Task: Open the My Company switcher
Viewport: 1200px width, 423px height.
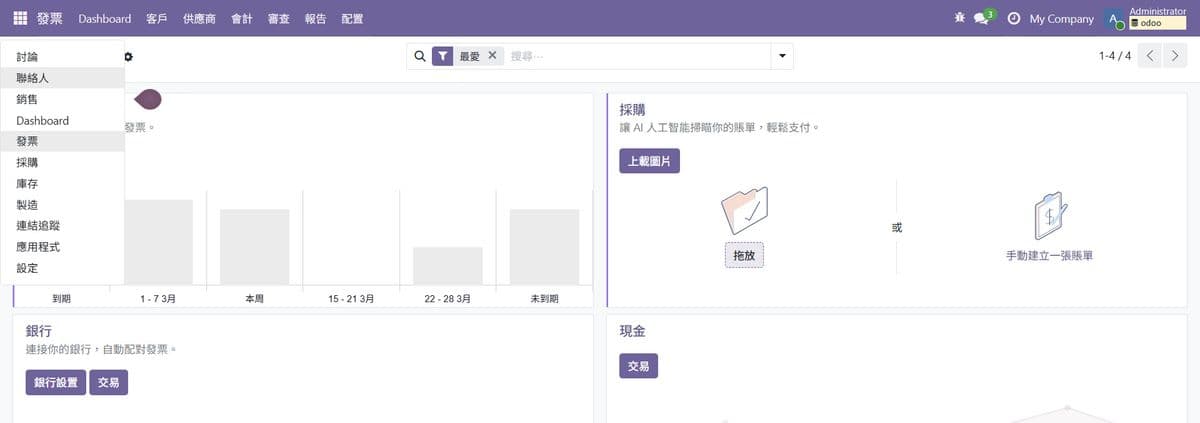Action: (x=1061, y=18)
